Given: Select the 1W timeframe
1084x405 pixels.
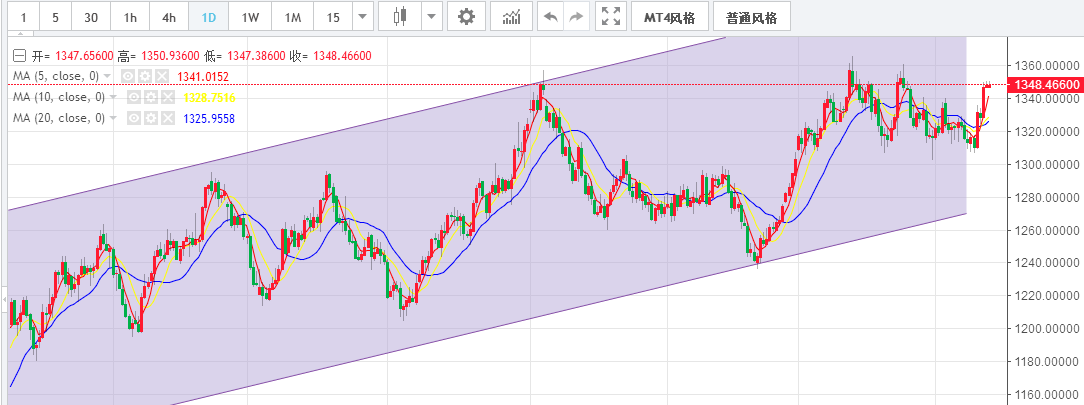Looking at the screenshot, I should click(x=250, y=17).
